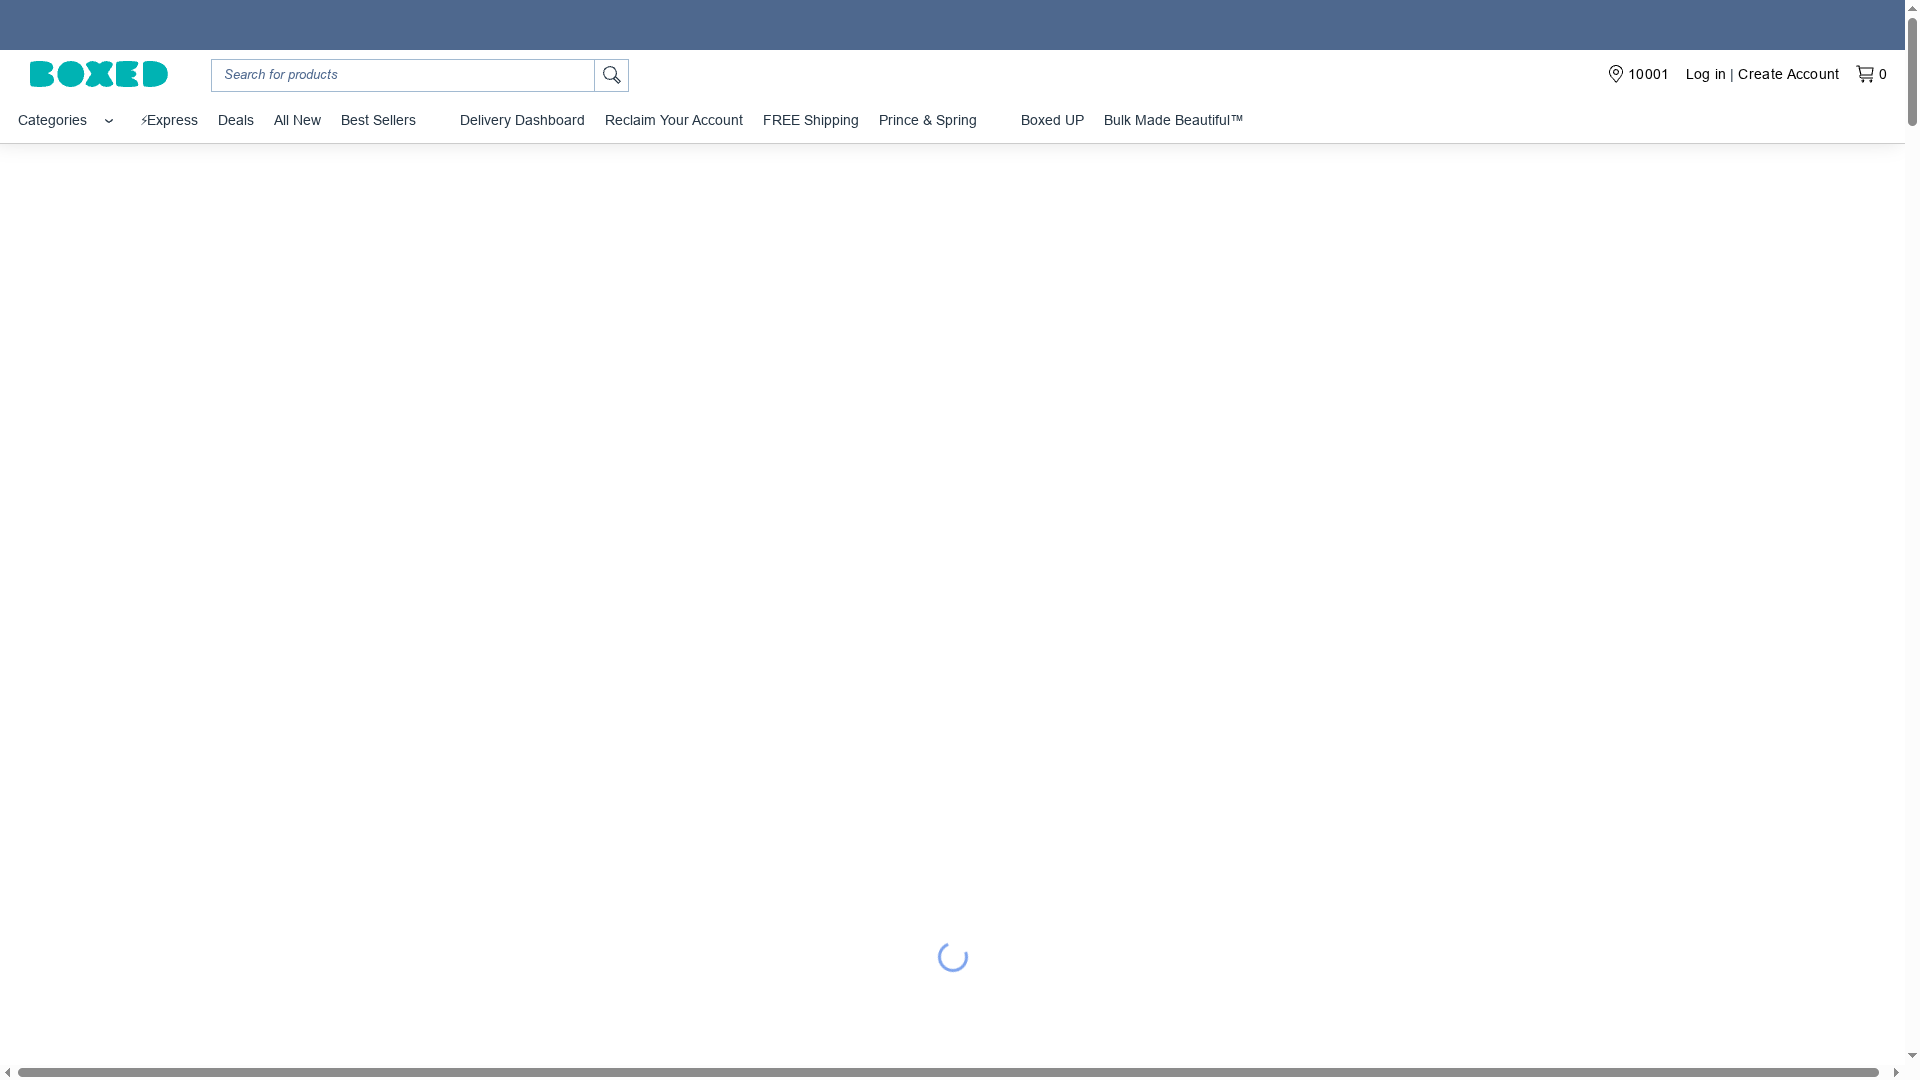Viewport: 1920px width, 1080px height.
Task: Open All New products
Action: 297,120
